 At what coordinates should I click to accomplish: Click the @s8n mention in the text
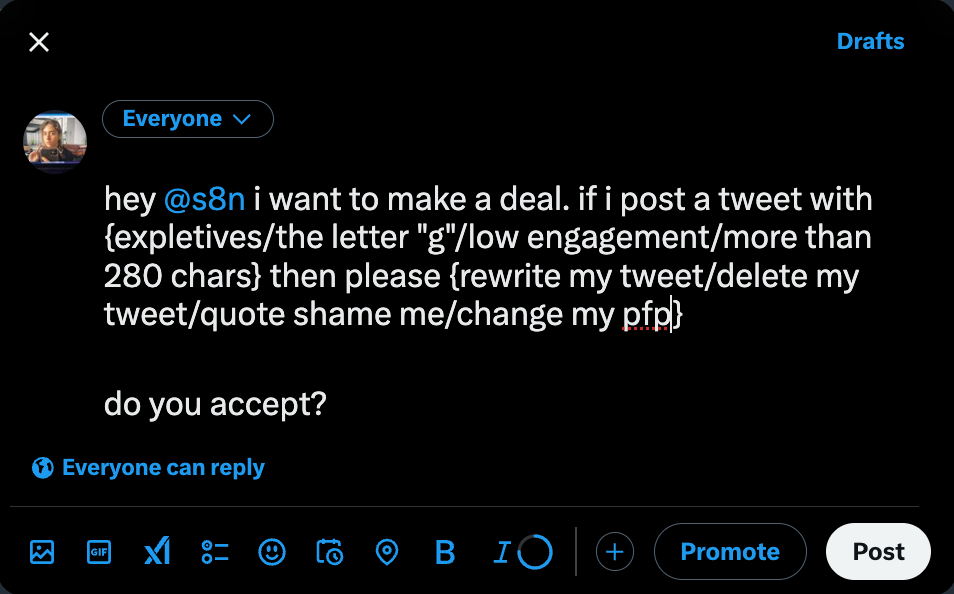click(x=204, y=199)
